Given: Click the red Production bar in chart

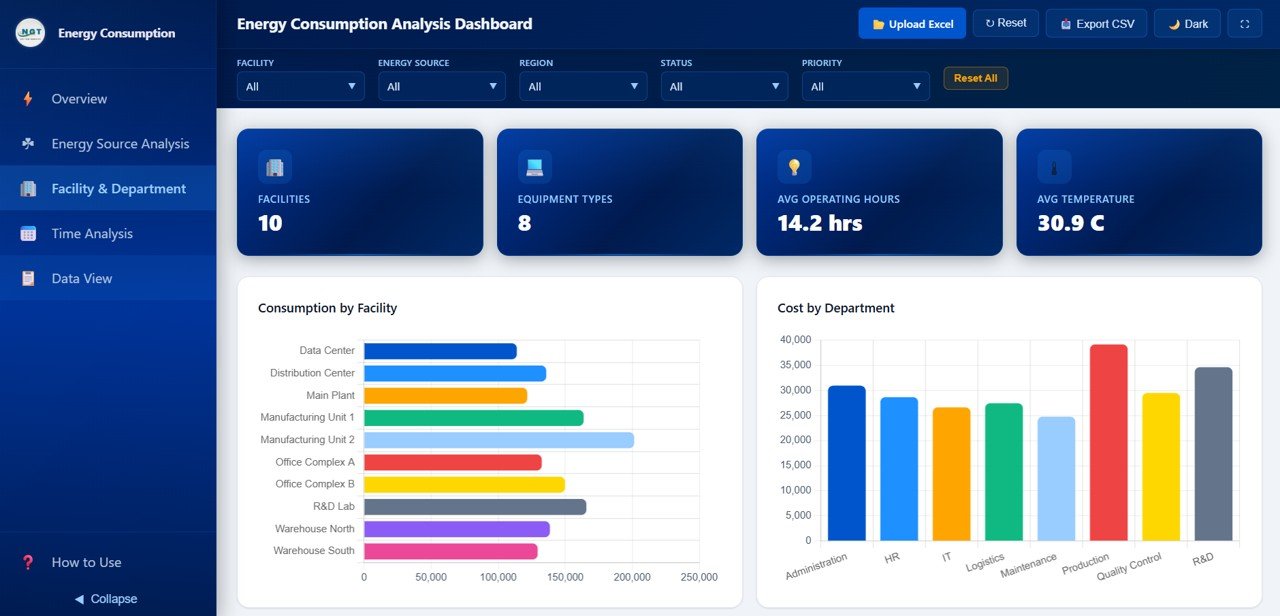Looking at the screenshot, I should 1108,442.
